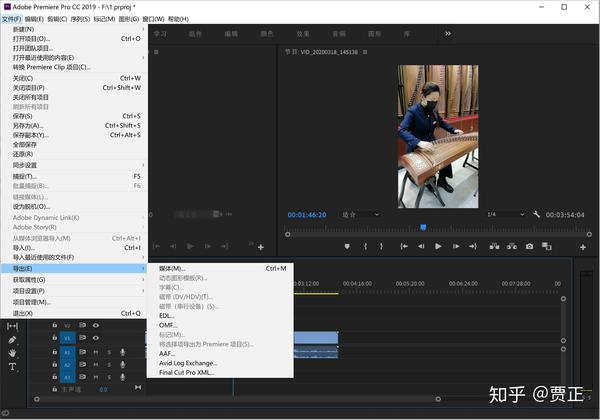Select 导入(I)... in File menu
This screenshot has width=600, height=420.
click(x=74, y=248)
